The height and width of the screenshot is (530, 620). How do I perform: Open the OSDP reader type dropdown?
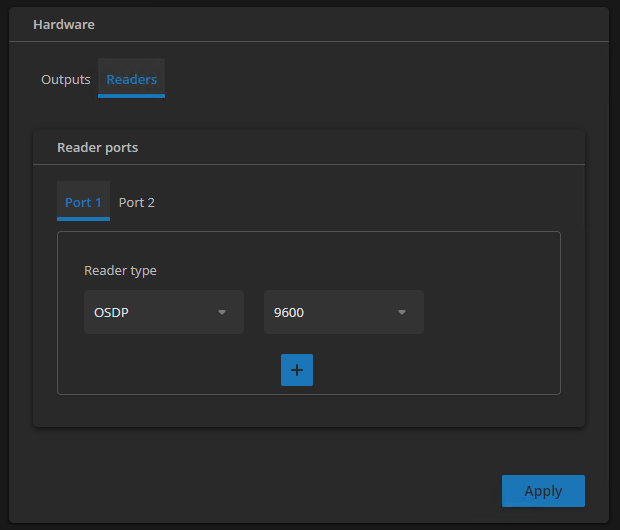tap(164, 312)
